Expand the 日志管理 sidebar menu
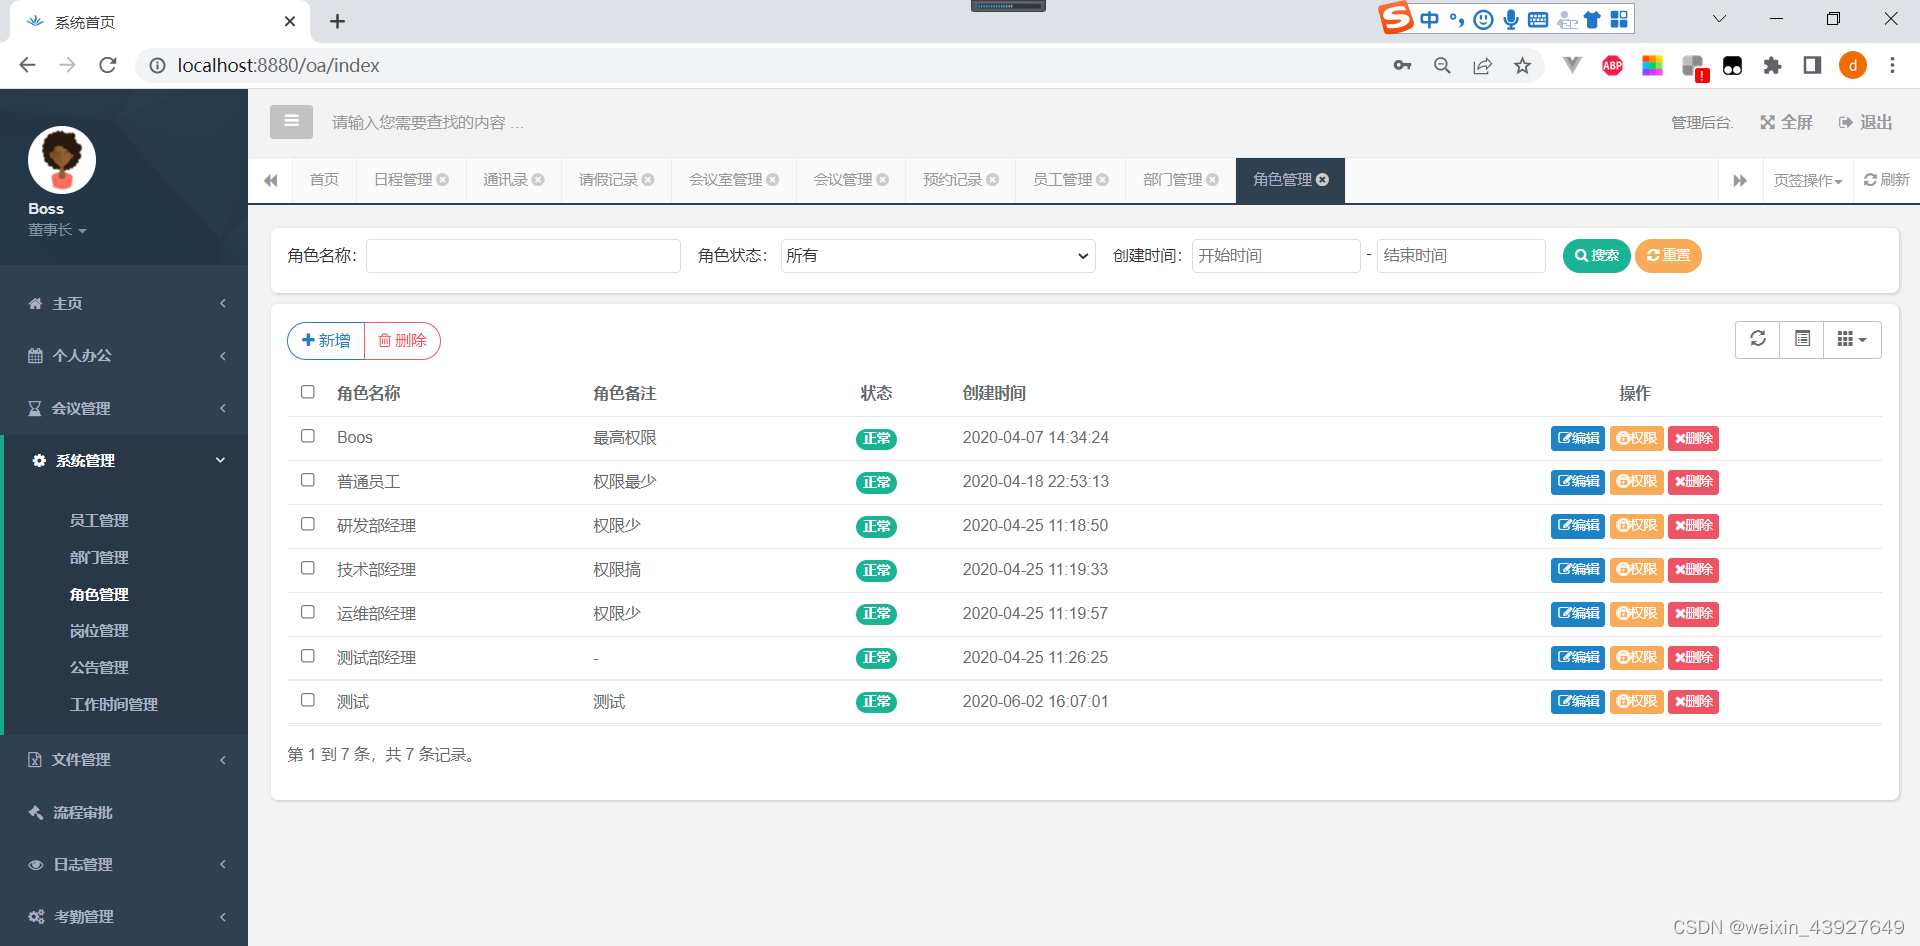 [x=124, y=864]
